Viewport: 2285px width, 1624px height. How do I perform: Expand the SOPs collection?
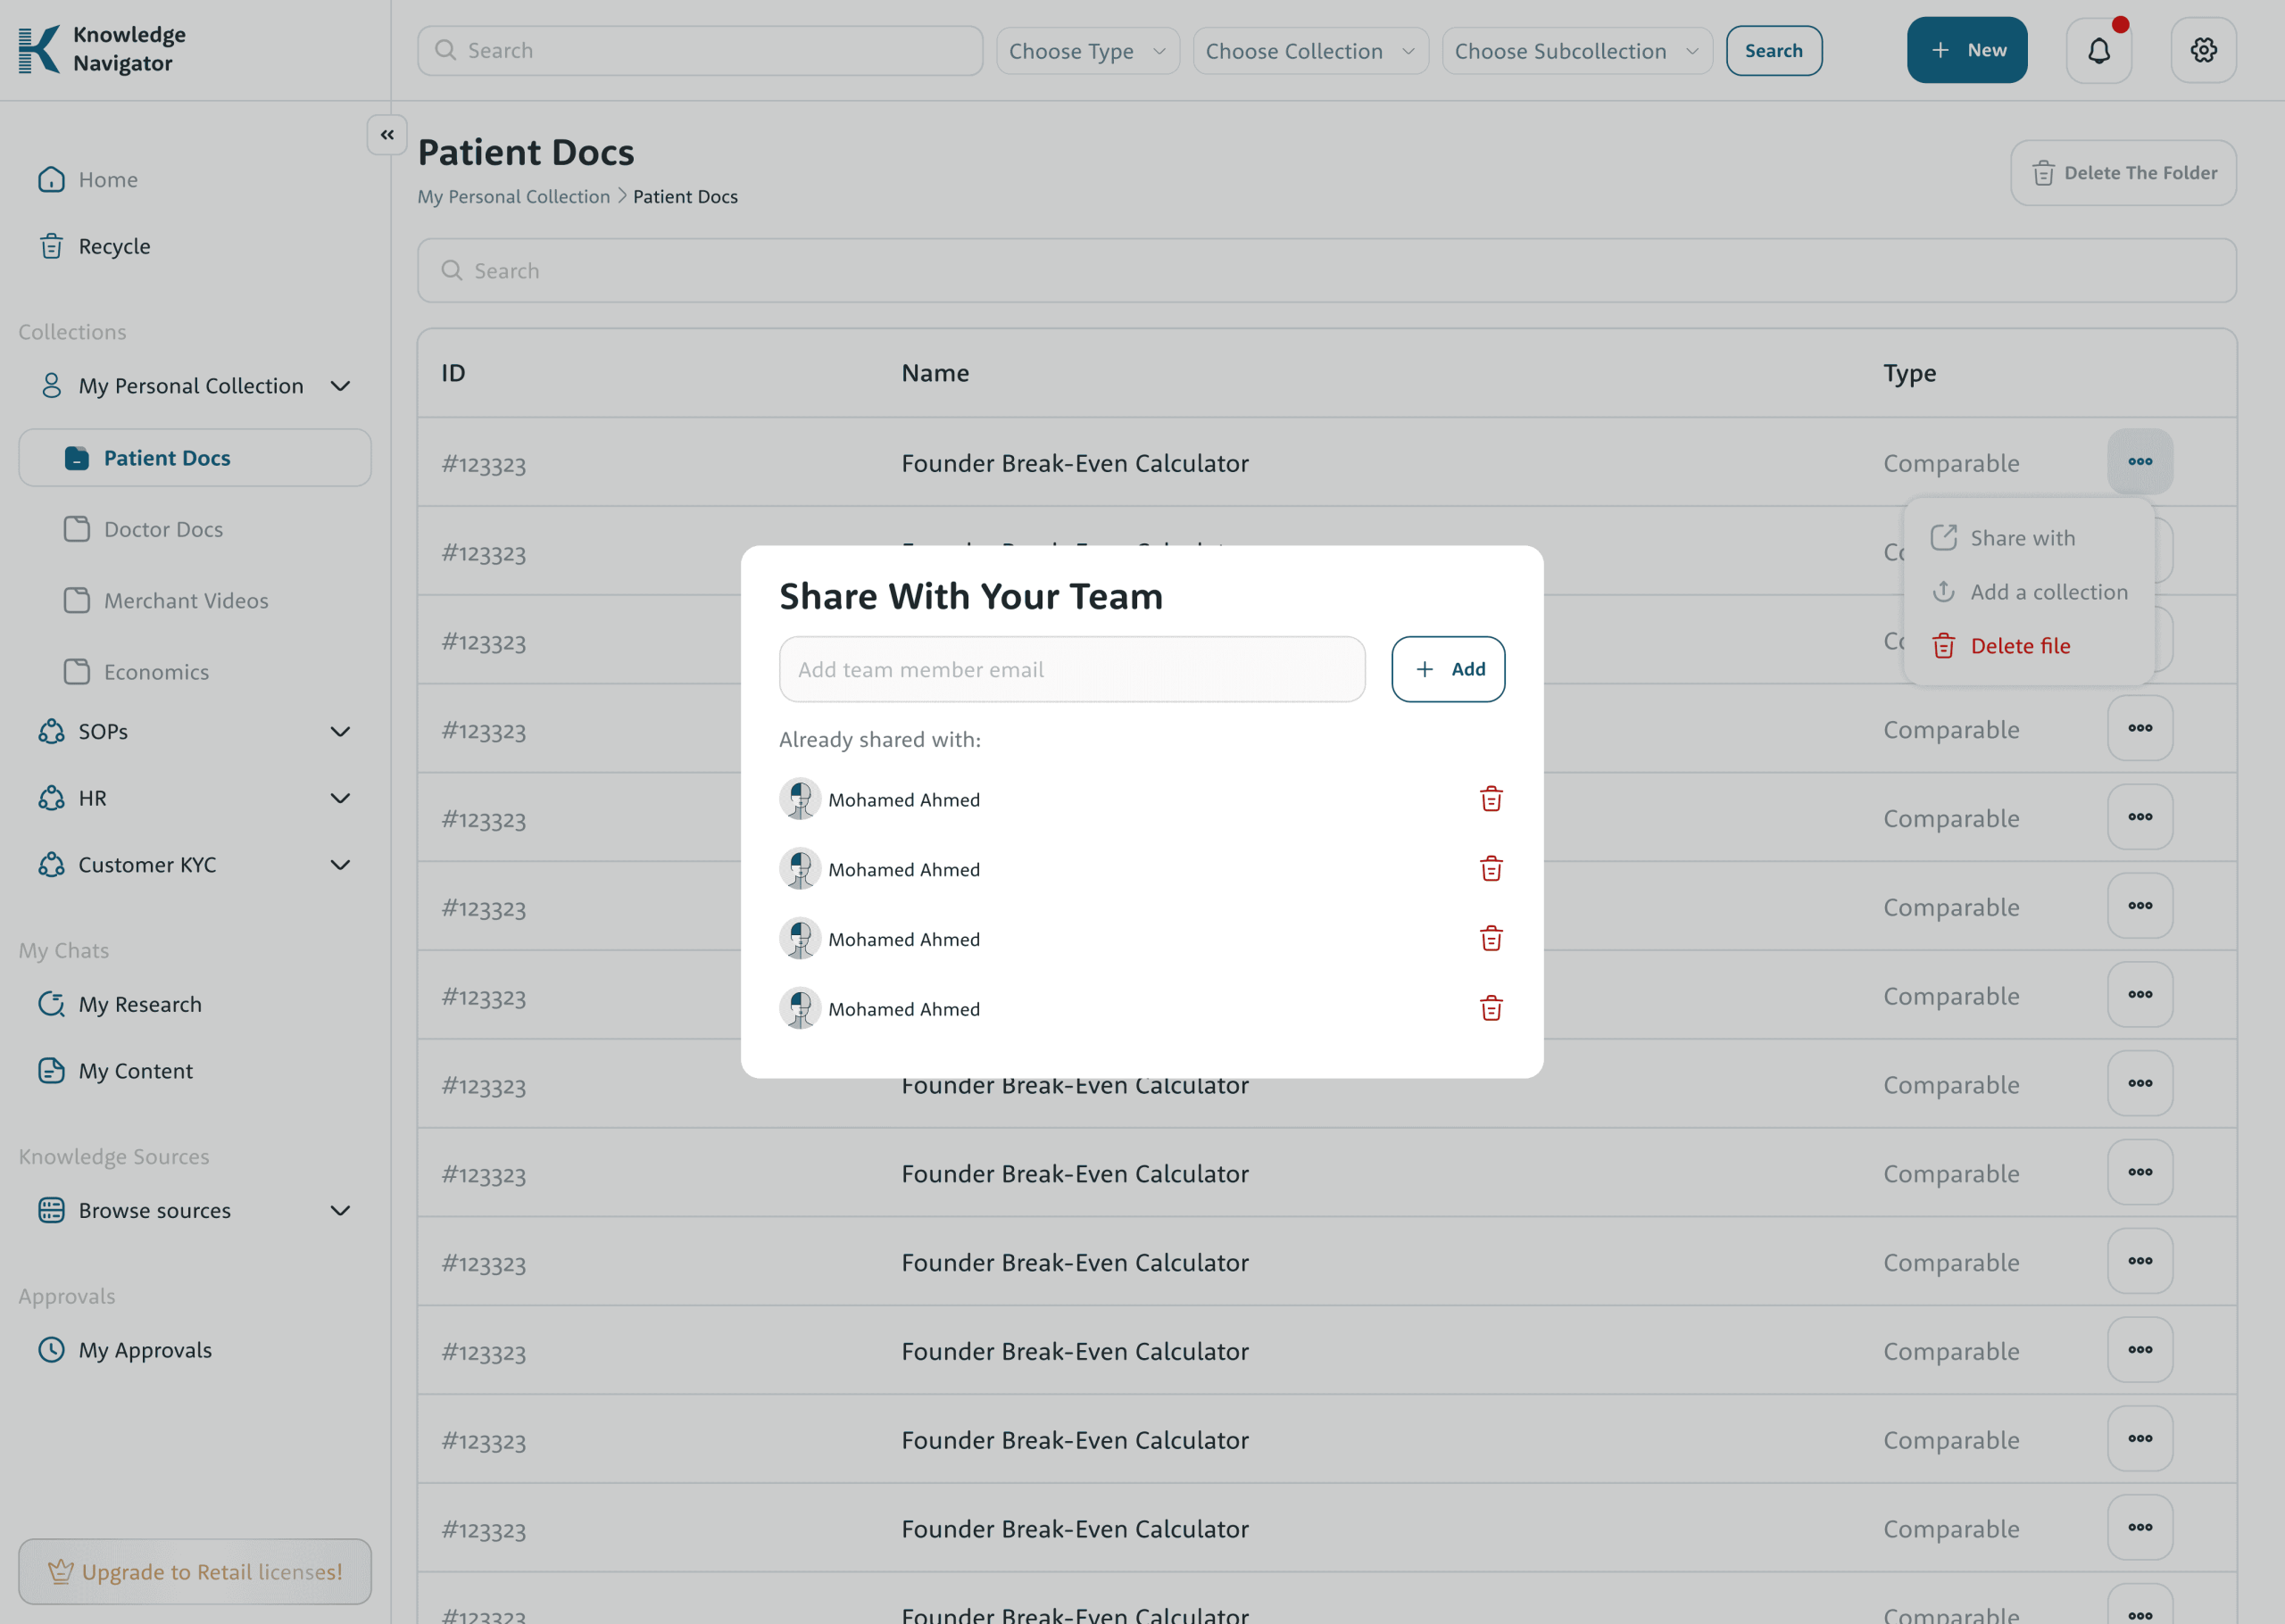tap(340, 732)
